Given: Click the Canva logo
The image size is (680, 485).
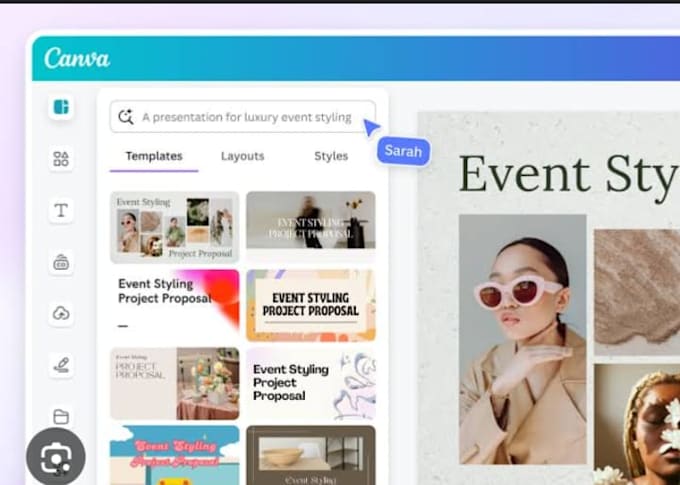Looking at the screenshot, I should [x=77, y=58].
